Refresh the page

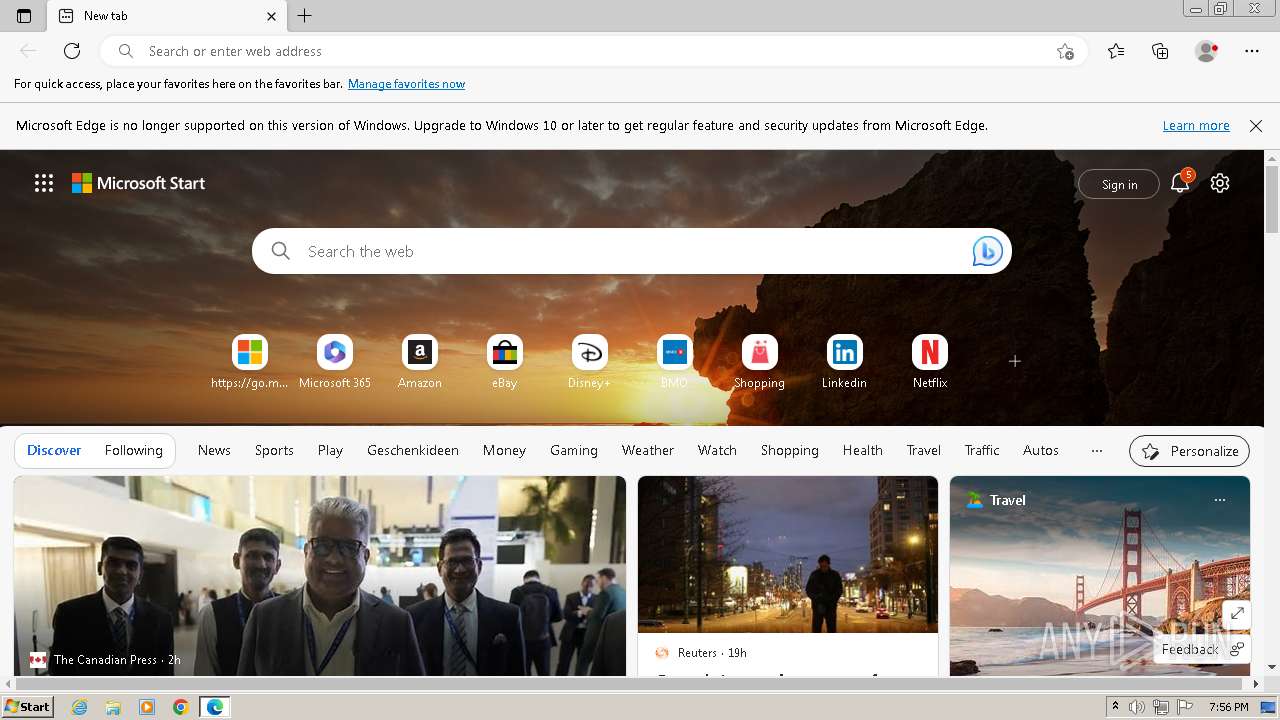coord(72,51)
